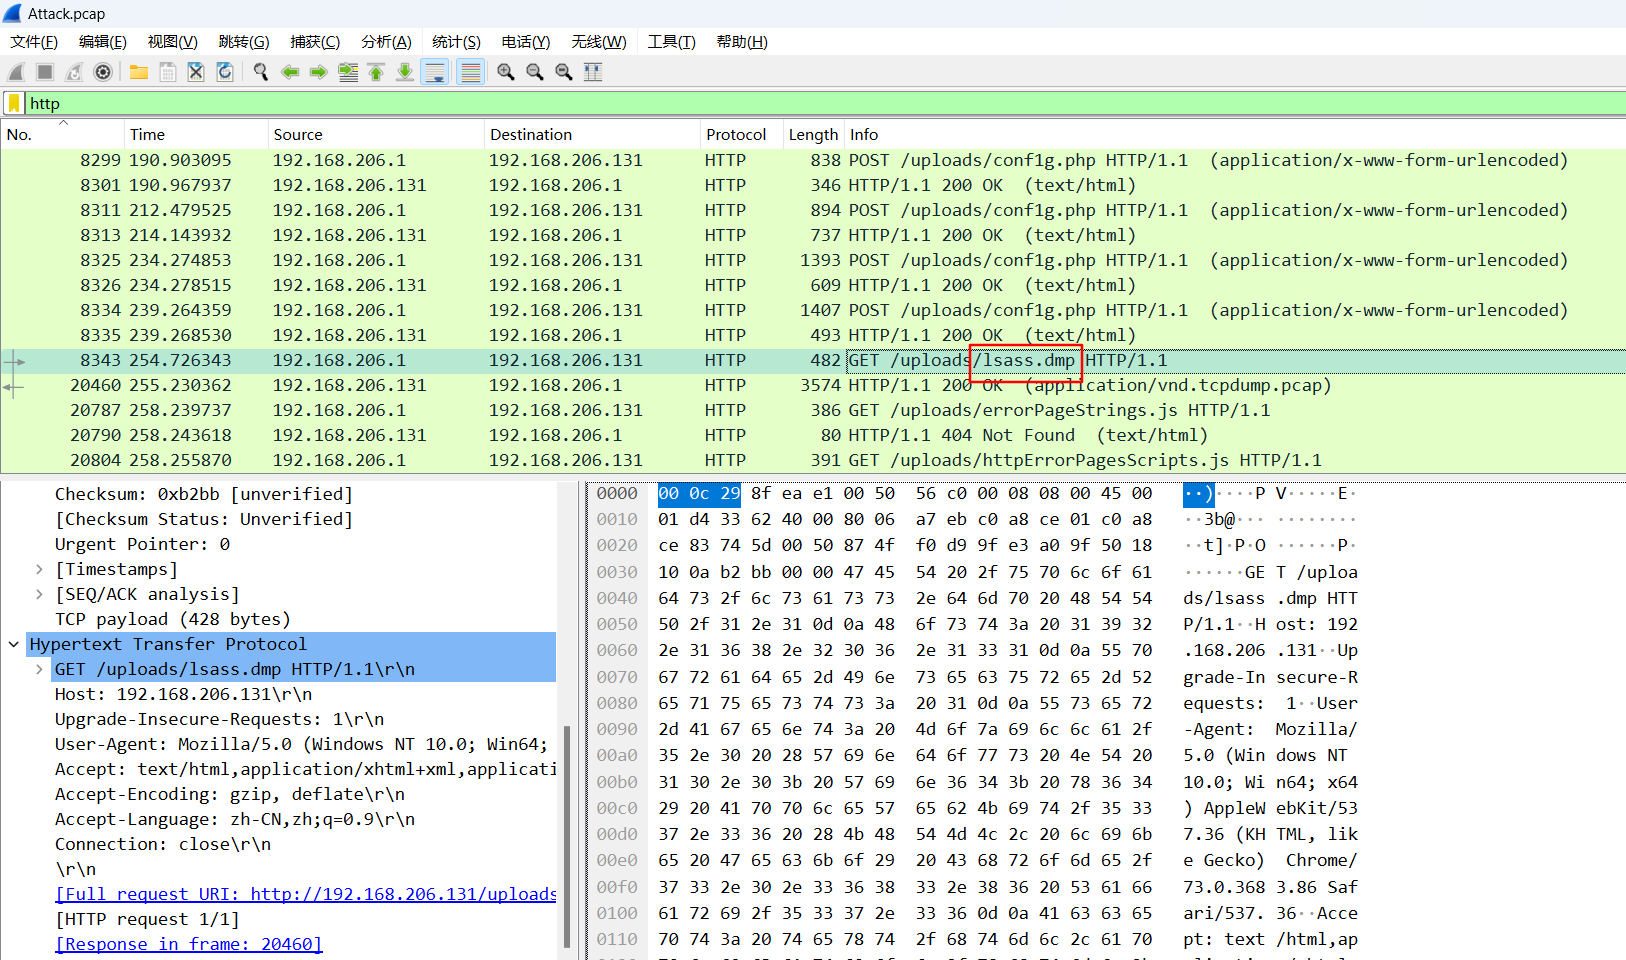
Task: Open the 视图(V) menu
Action: [173, 42]
